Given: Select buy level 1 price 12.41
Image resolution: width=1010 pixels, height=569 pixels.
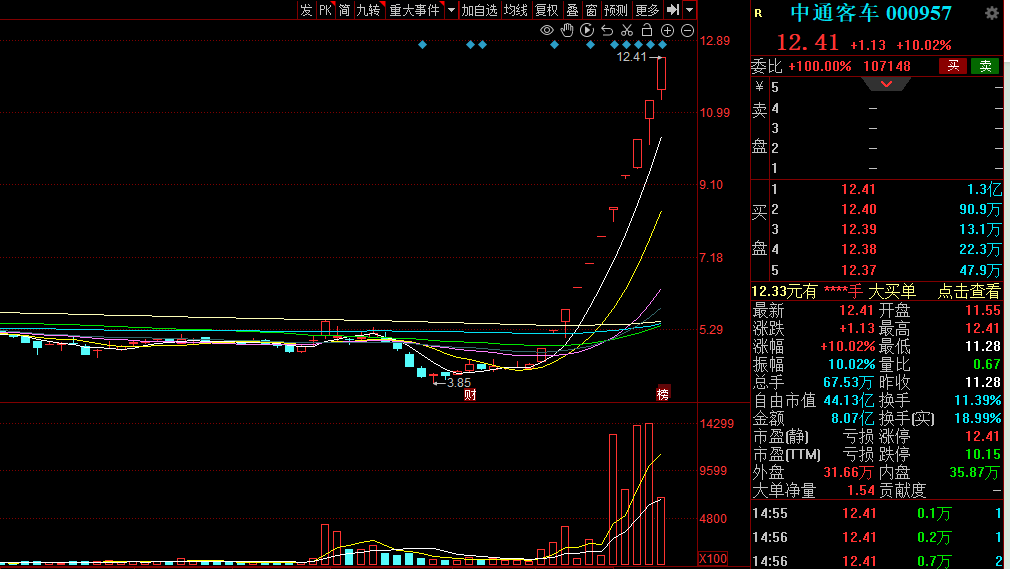Looking at the screenshot, I should coord(858,189).
